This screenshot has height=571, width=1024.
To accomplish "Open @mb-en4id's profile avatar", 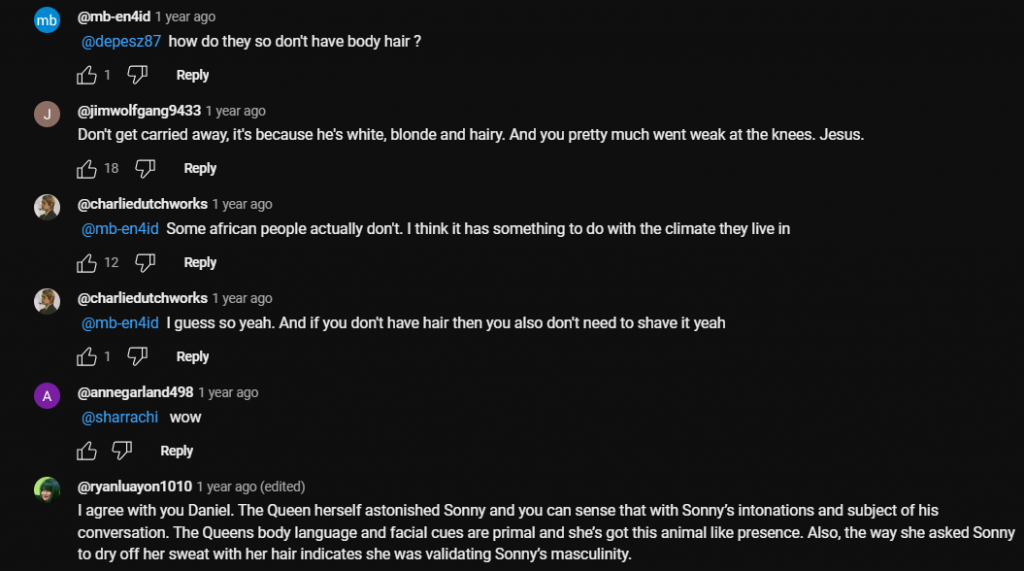I will click(x=47, y=19).
